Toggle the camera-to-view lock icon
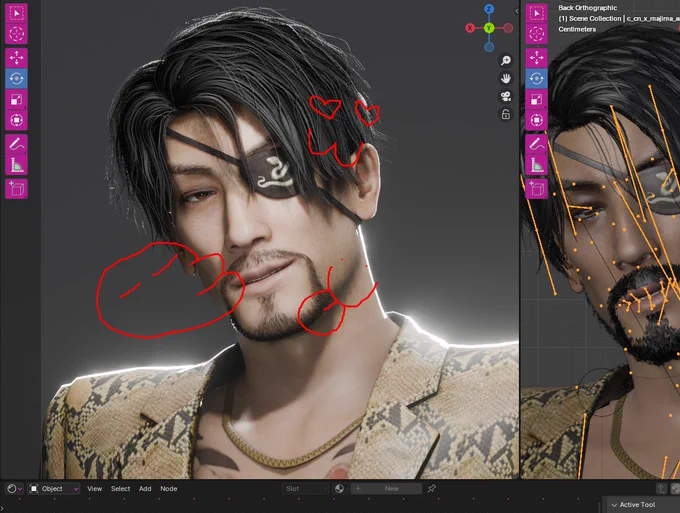Viewport: 680px width, 513px height. point(506,114)
